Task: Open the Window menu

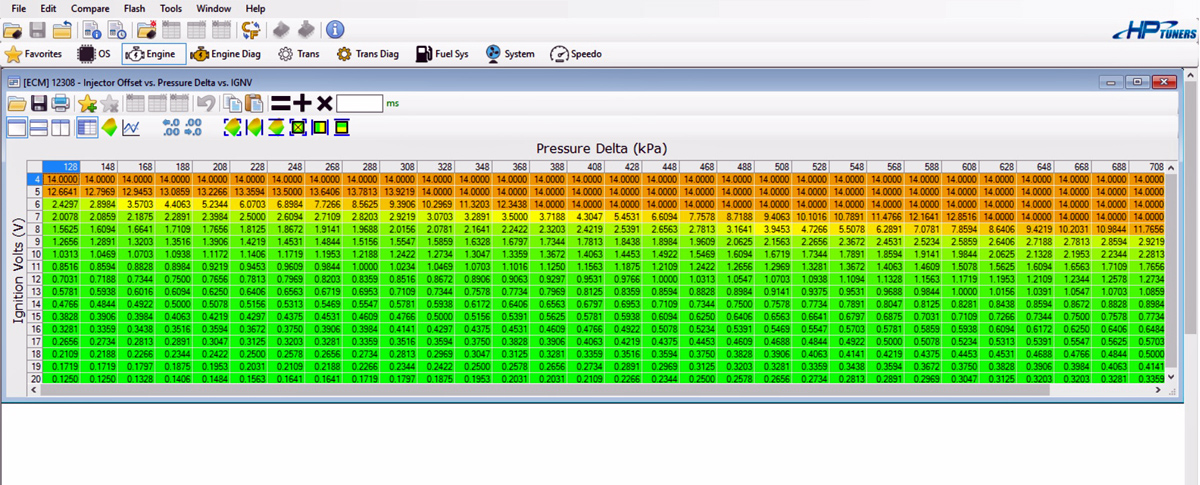Action: (x=213, y=8)
